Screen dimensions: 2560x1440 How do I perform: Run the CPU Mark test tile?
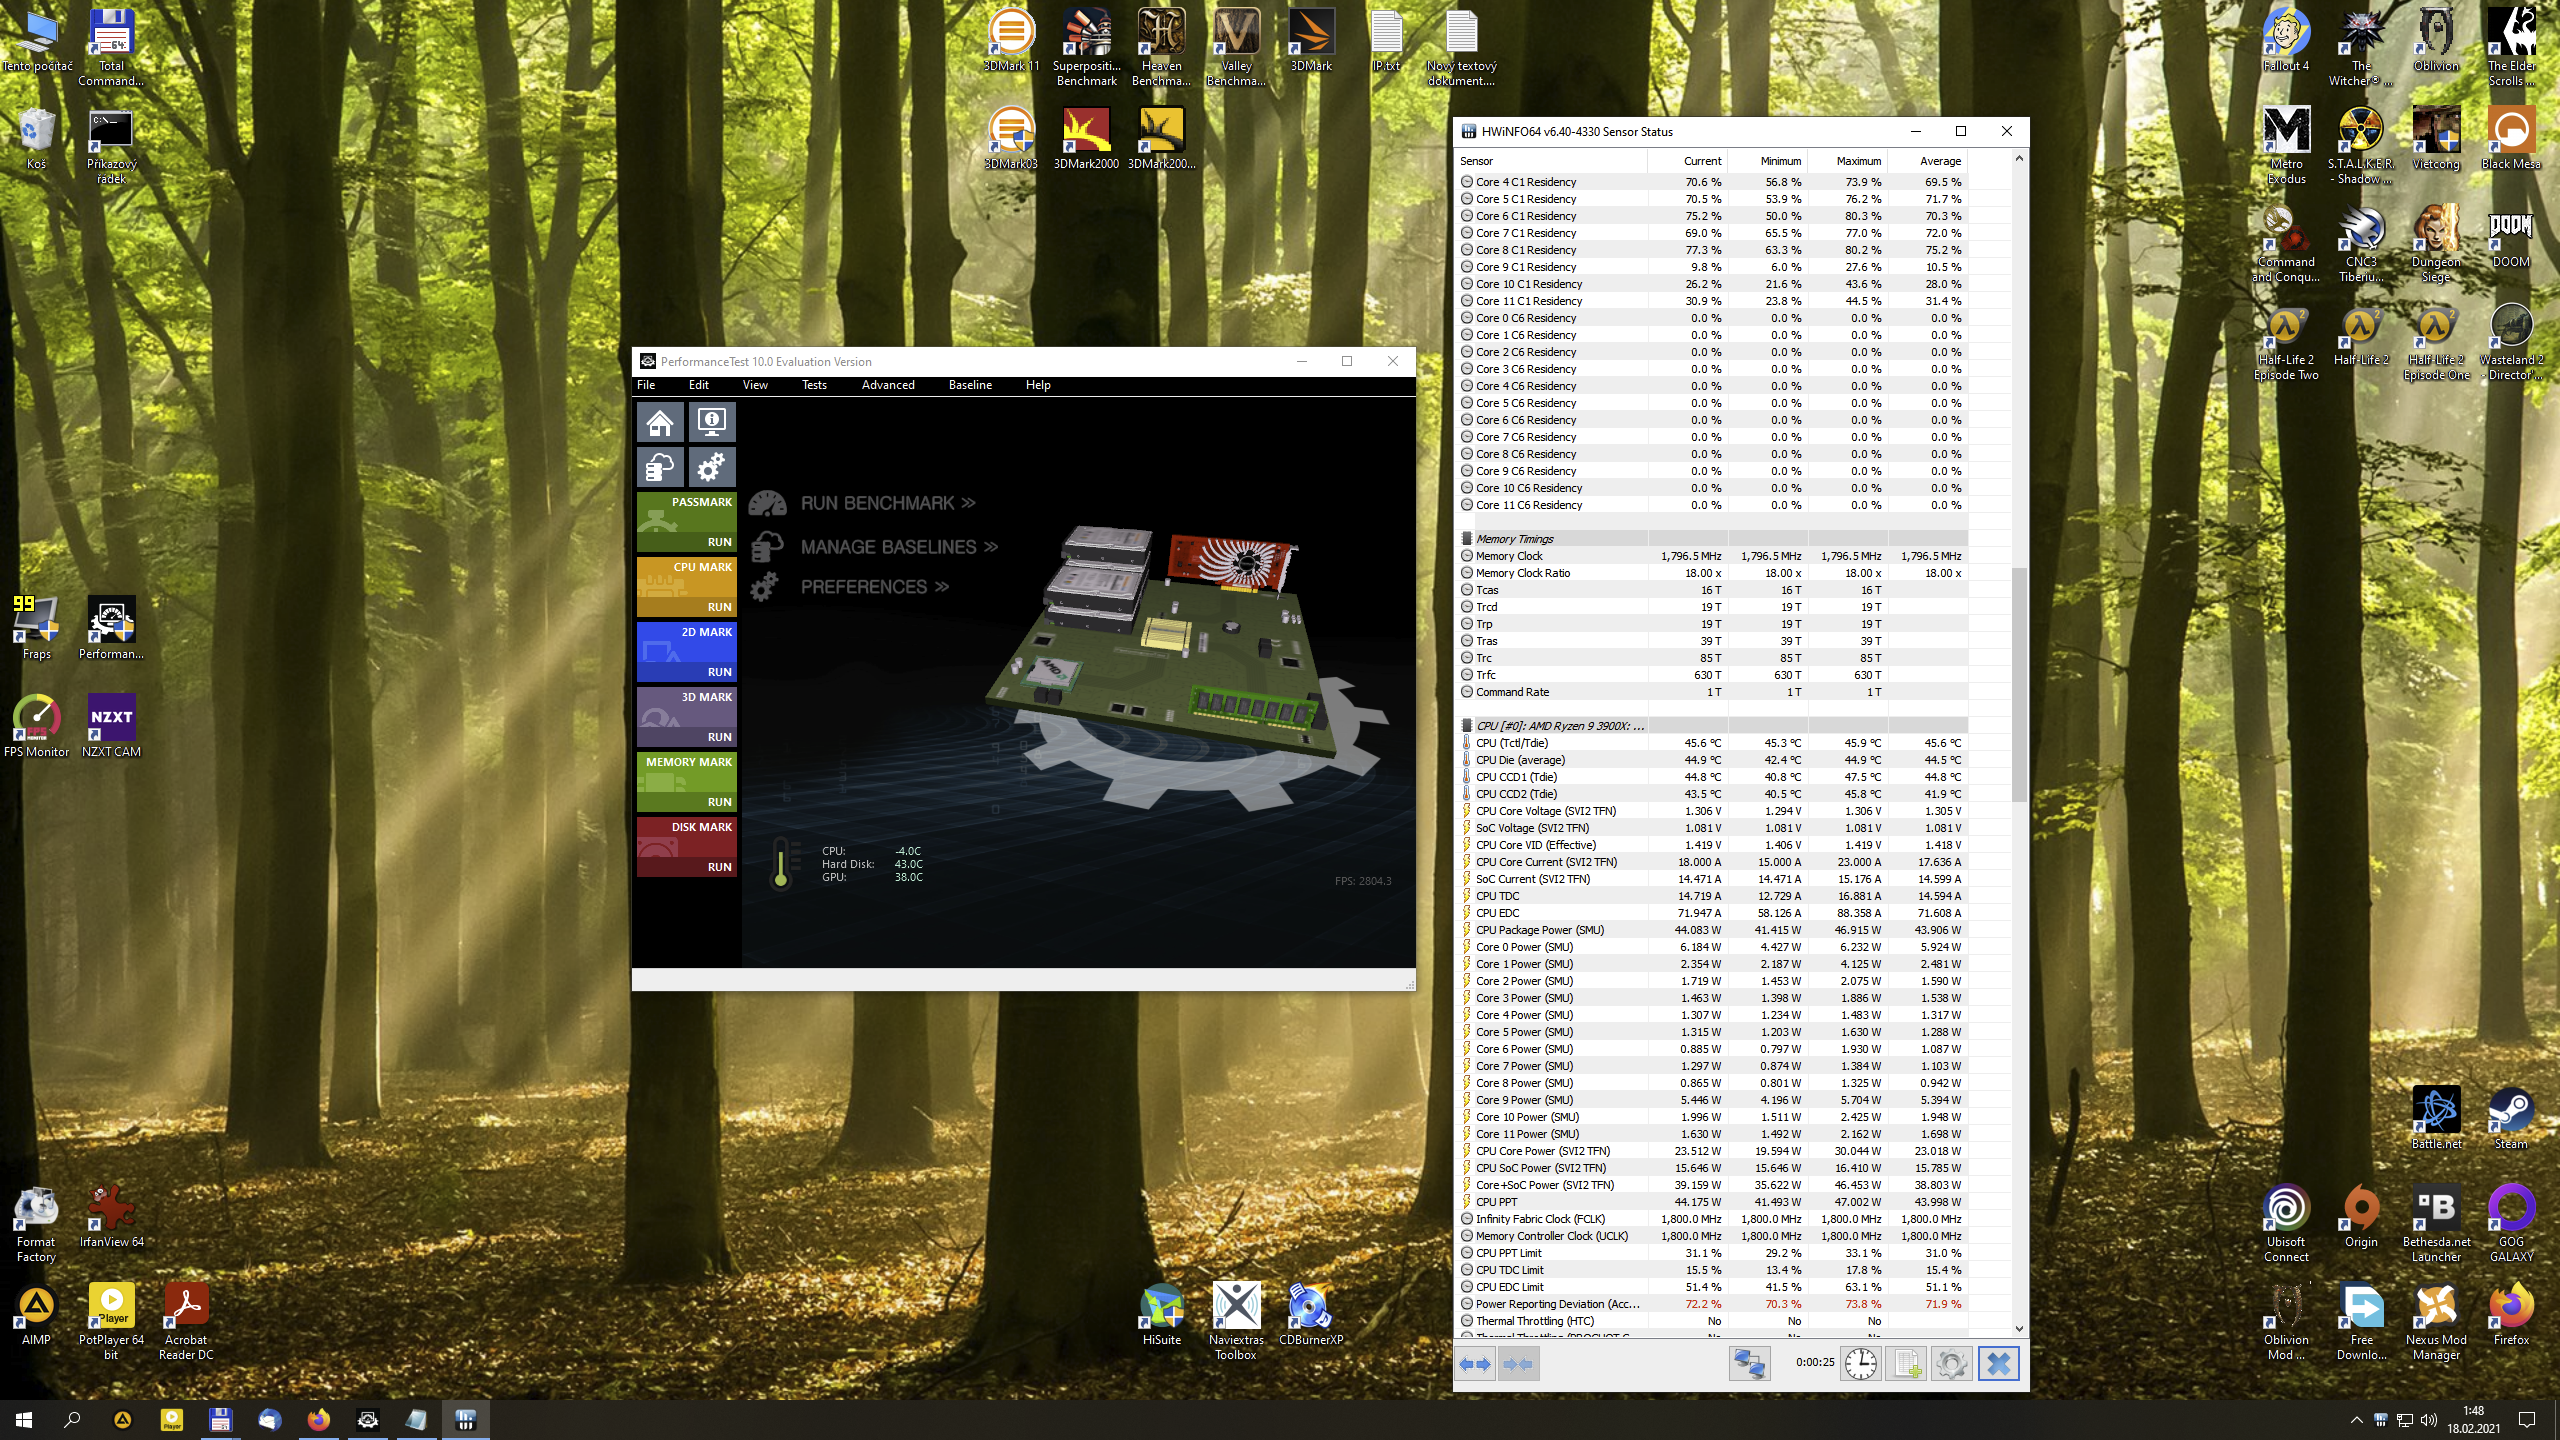(687, 587)
